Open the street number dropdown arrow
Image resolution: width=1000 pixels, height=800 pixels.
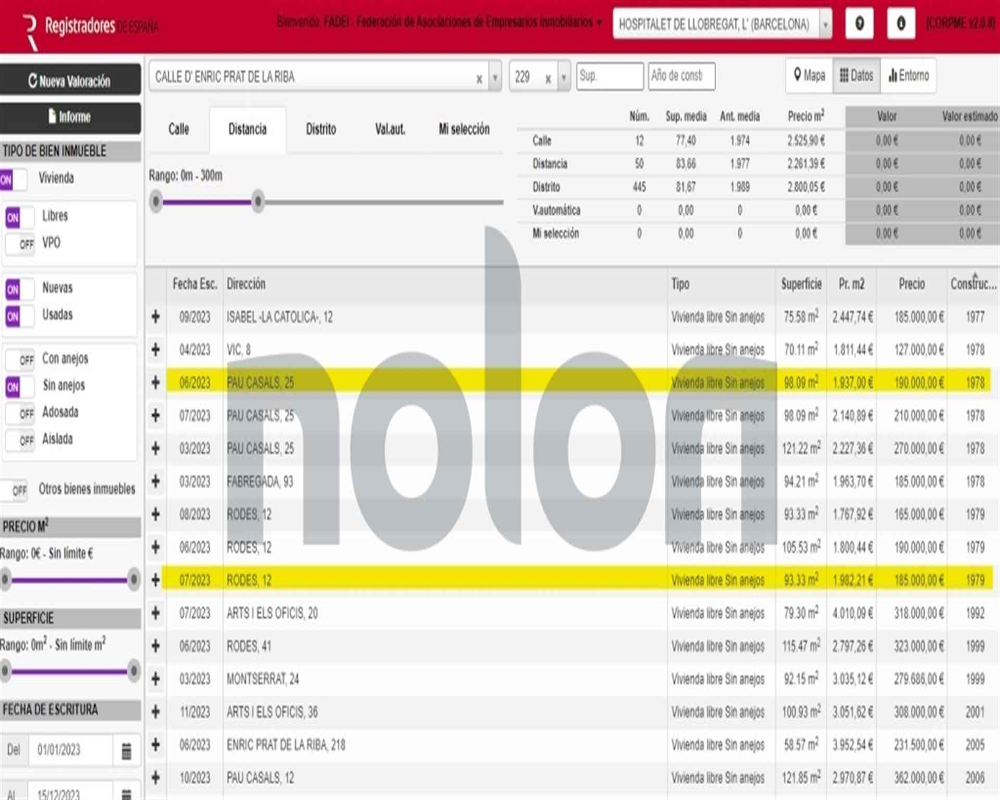coord(564,78)
